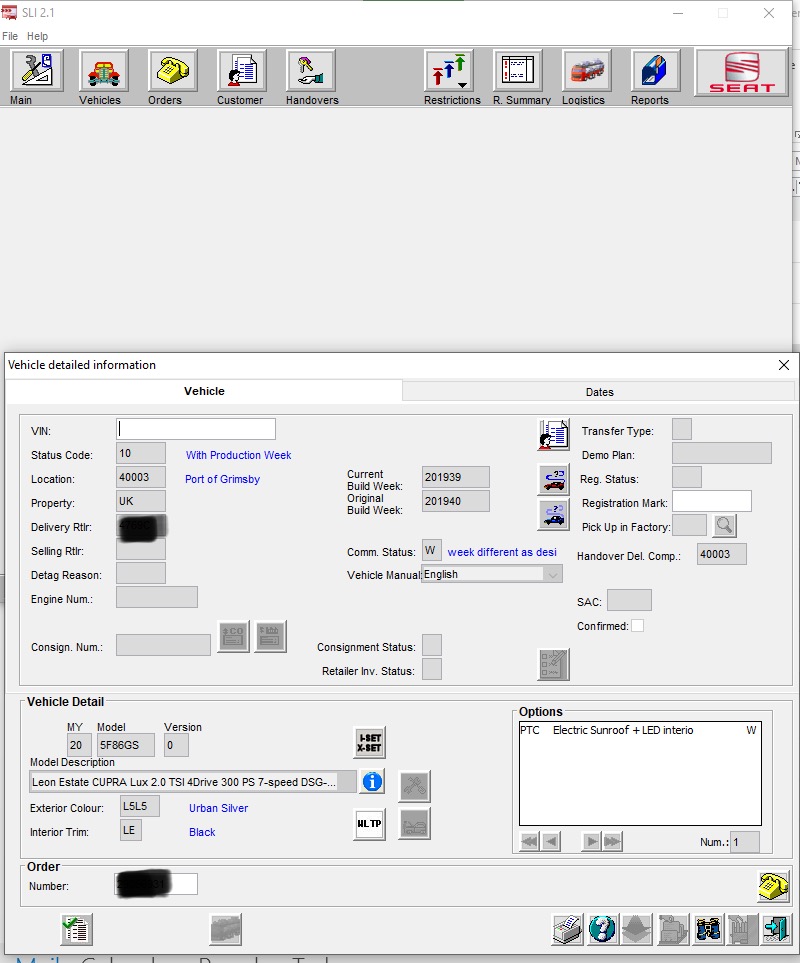The height and width of the screenshot is (963, 800).
Task: Jump to last option with double-right arrow
Action: tap(613, 841)
